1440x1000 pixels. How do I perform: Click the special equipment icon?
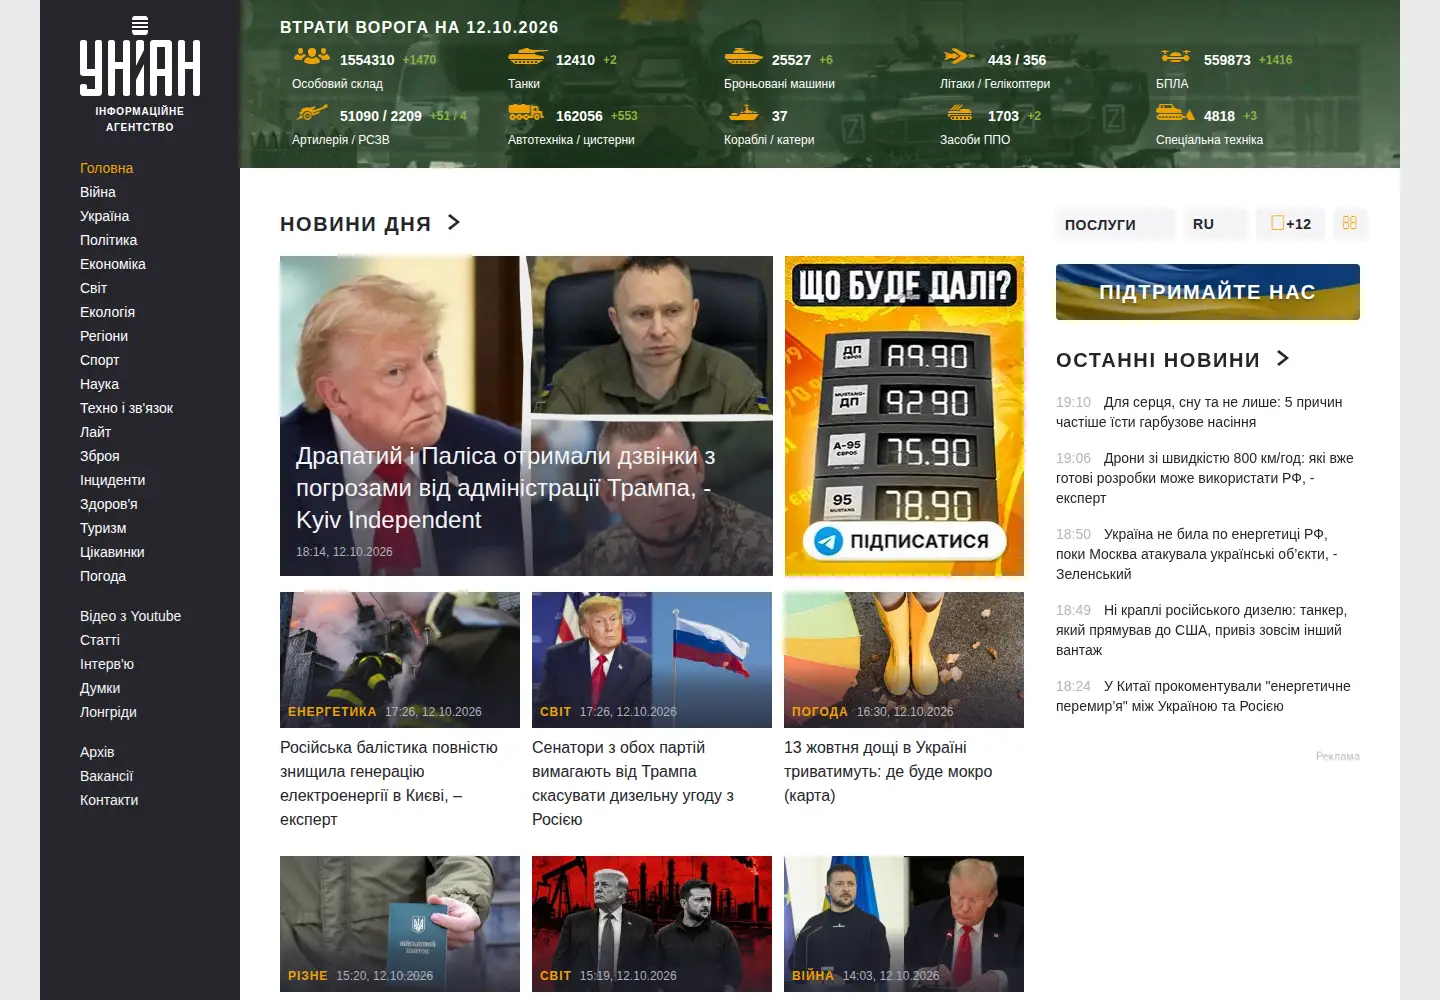coord(1175,113)
